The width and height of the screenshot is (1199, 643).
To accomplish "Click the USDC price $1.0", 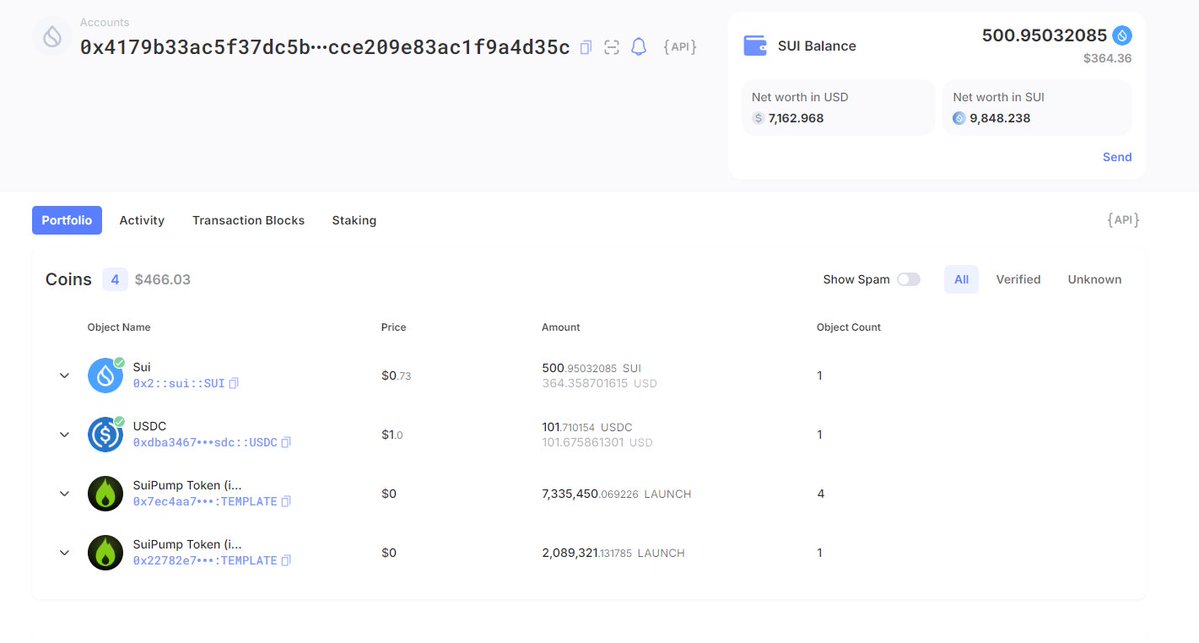I will [392, 434].
